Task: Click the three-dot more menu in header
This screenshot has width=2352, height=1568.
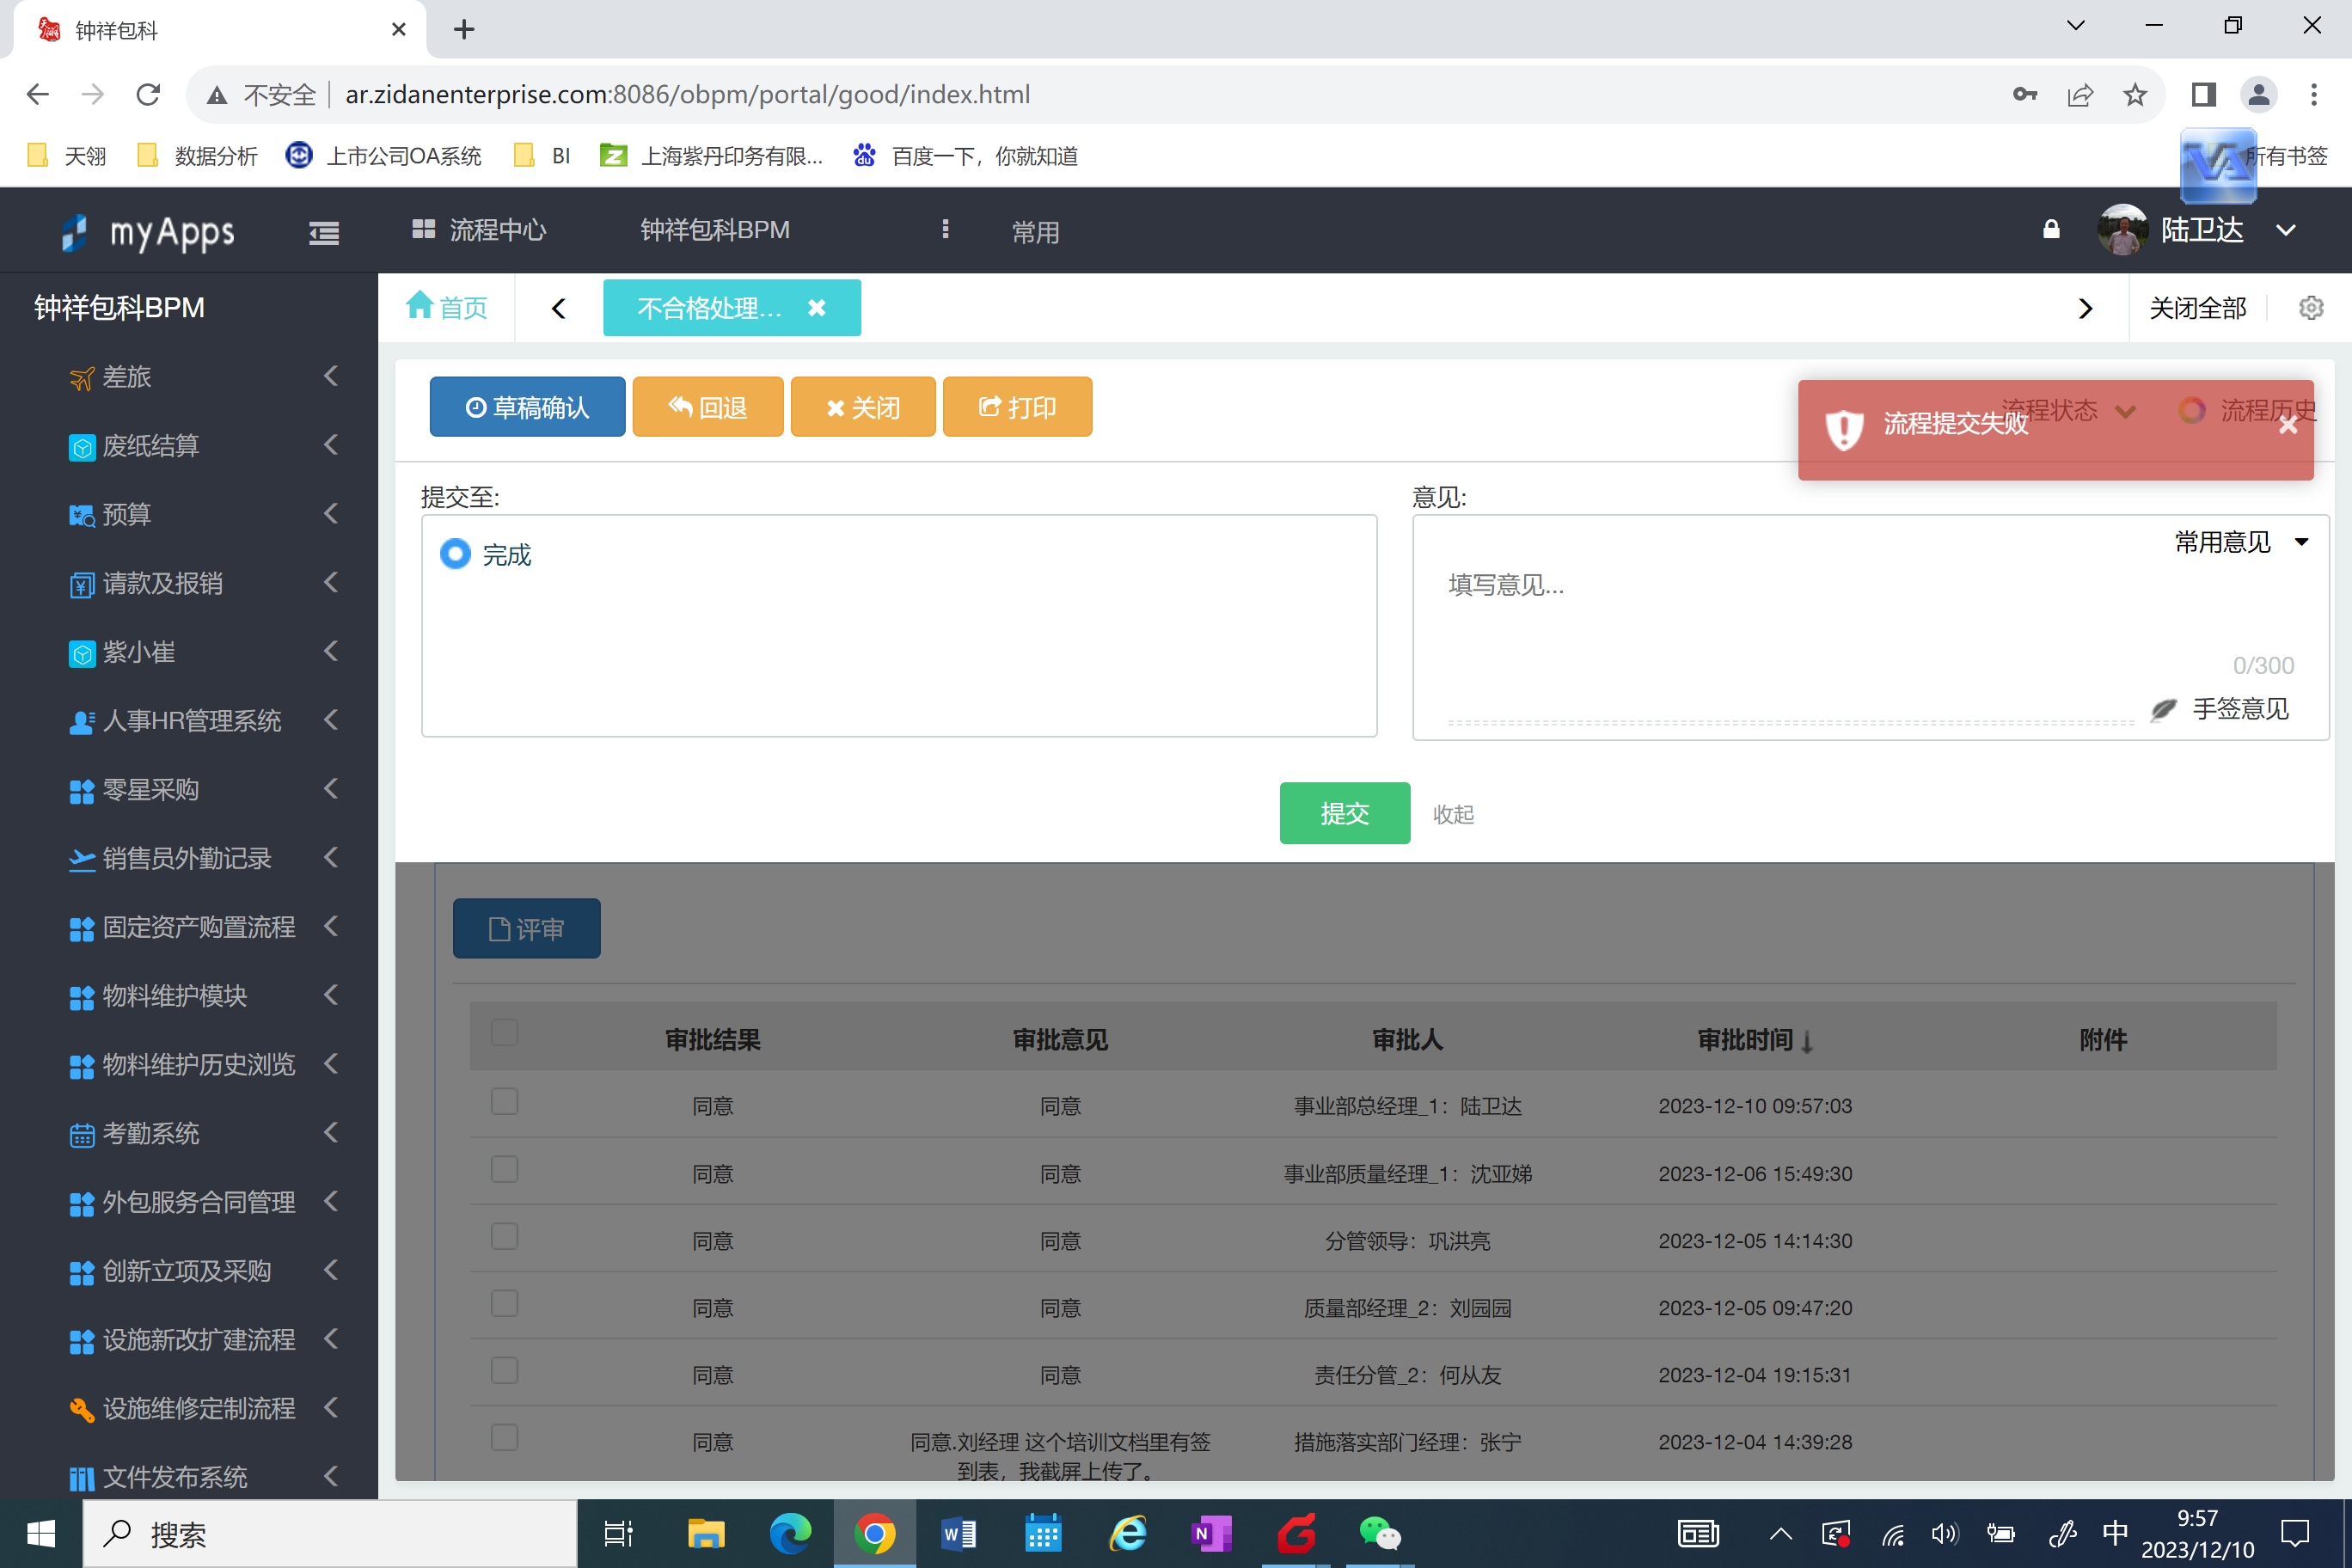Action: pyautogui.click(x=945, y=230)
